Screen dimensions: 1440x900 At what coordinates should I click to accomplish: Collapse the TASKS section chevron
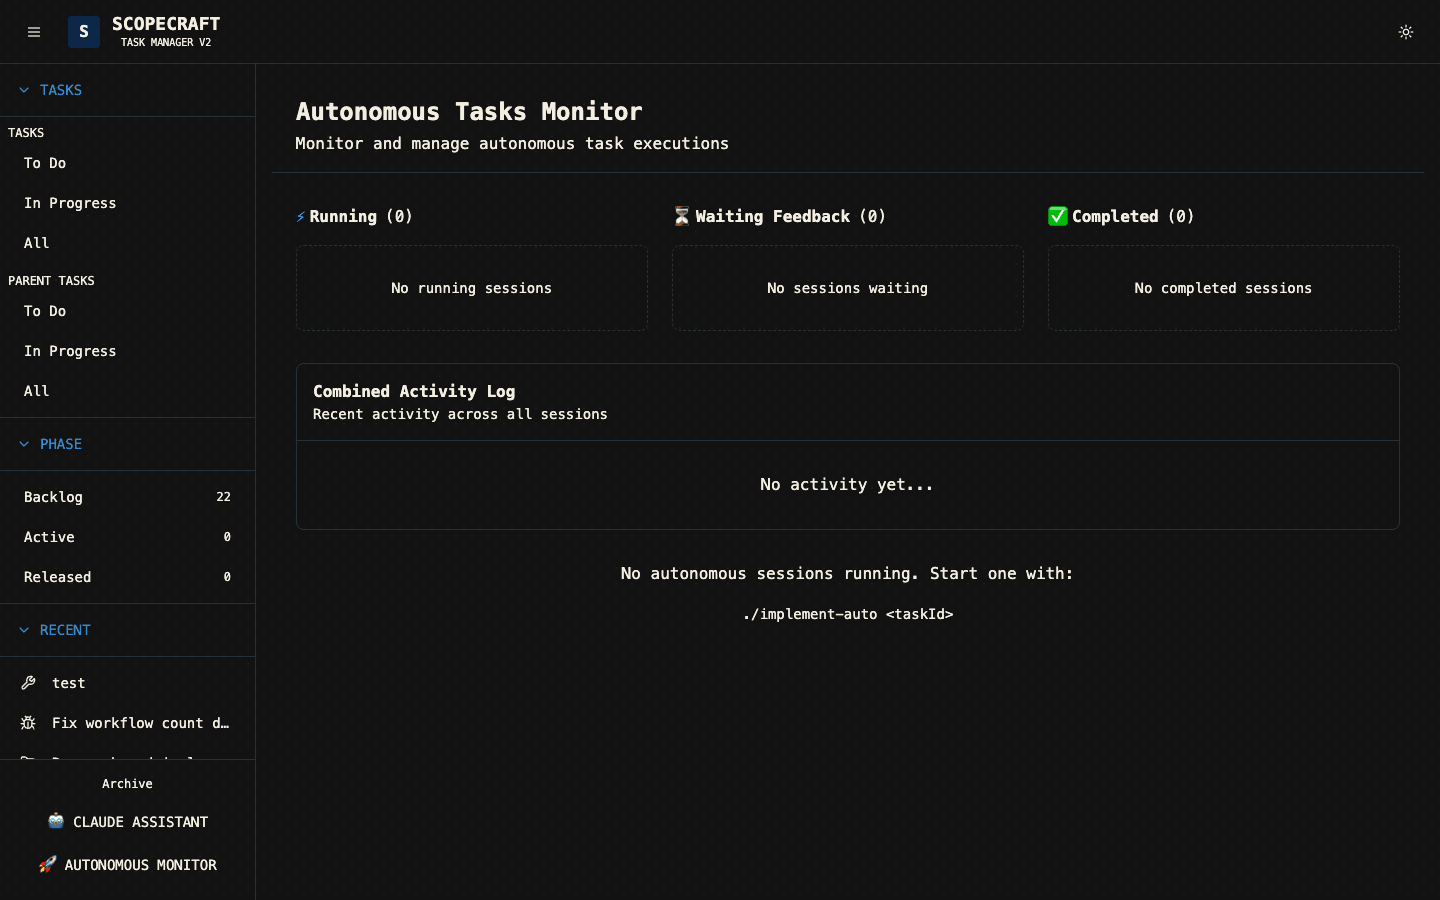[24, 90]
